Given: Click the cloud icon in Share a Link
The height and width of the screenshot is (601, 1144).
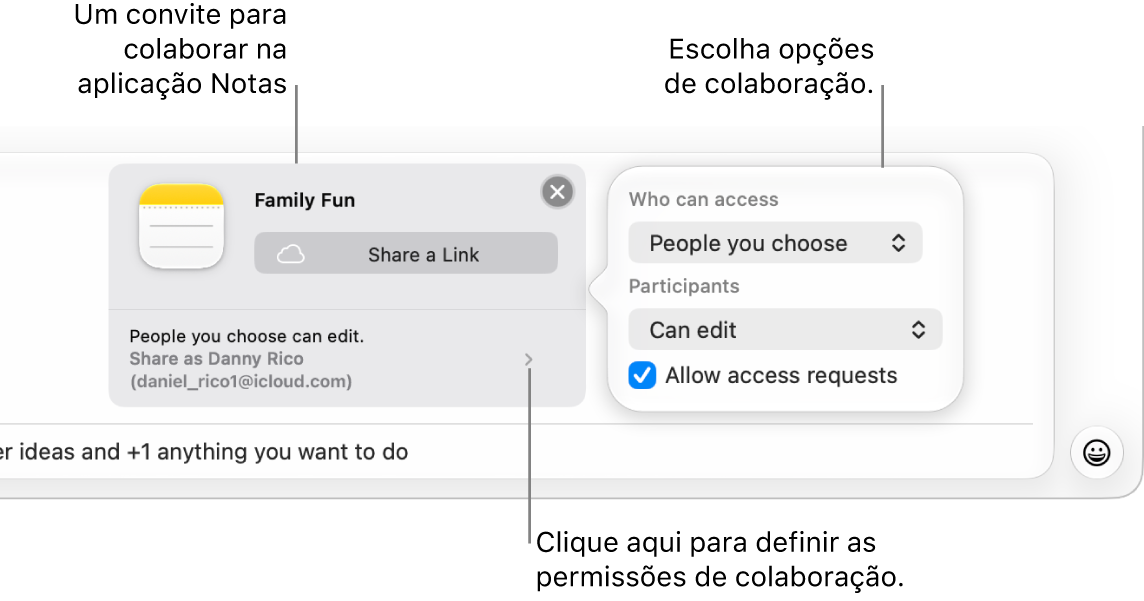Looking at the screenshot, I should coord(290,255).
